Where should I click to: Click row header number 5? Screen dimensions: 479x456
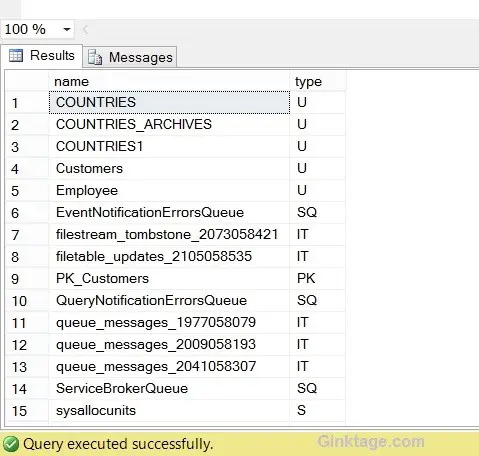click(x=27, y=191)
